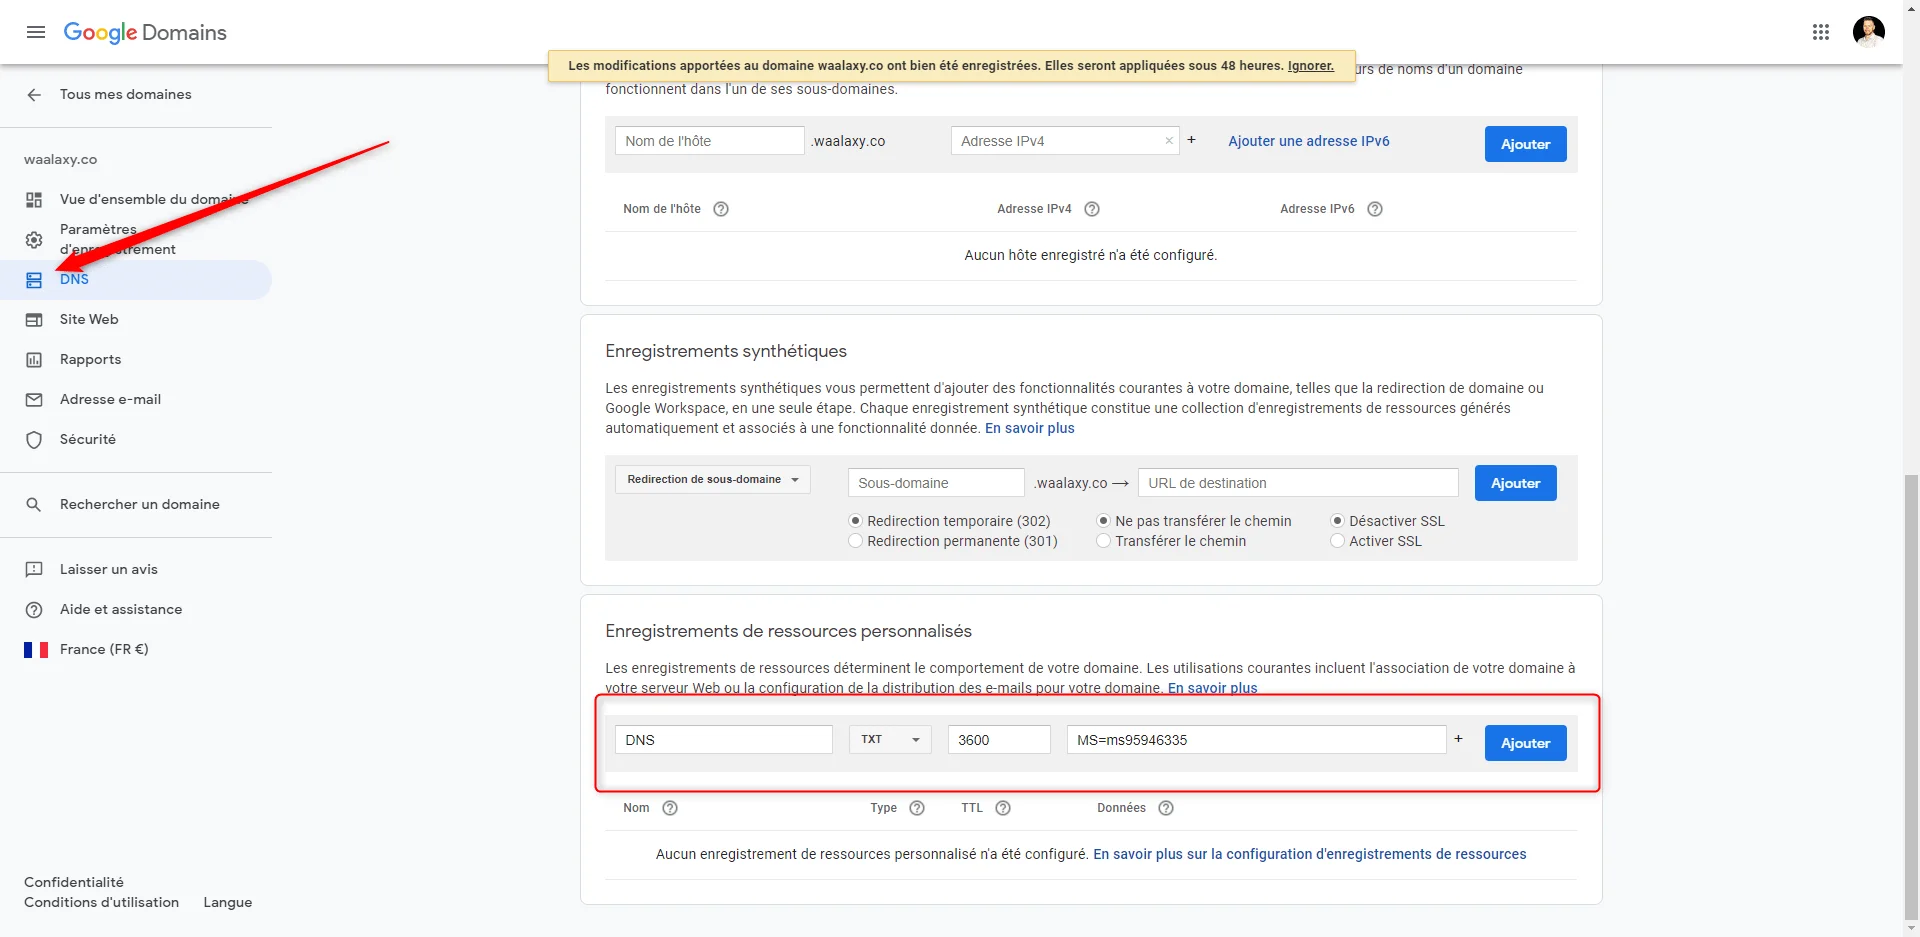
Task: Click Tous mes domaines link
Action: click(125, 94)
